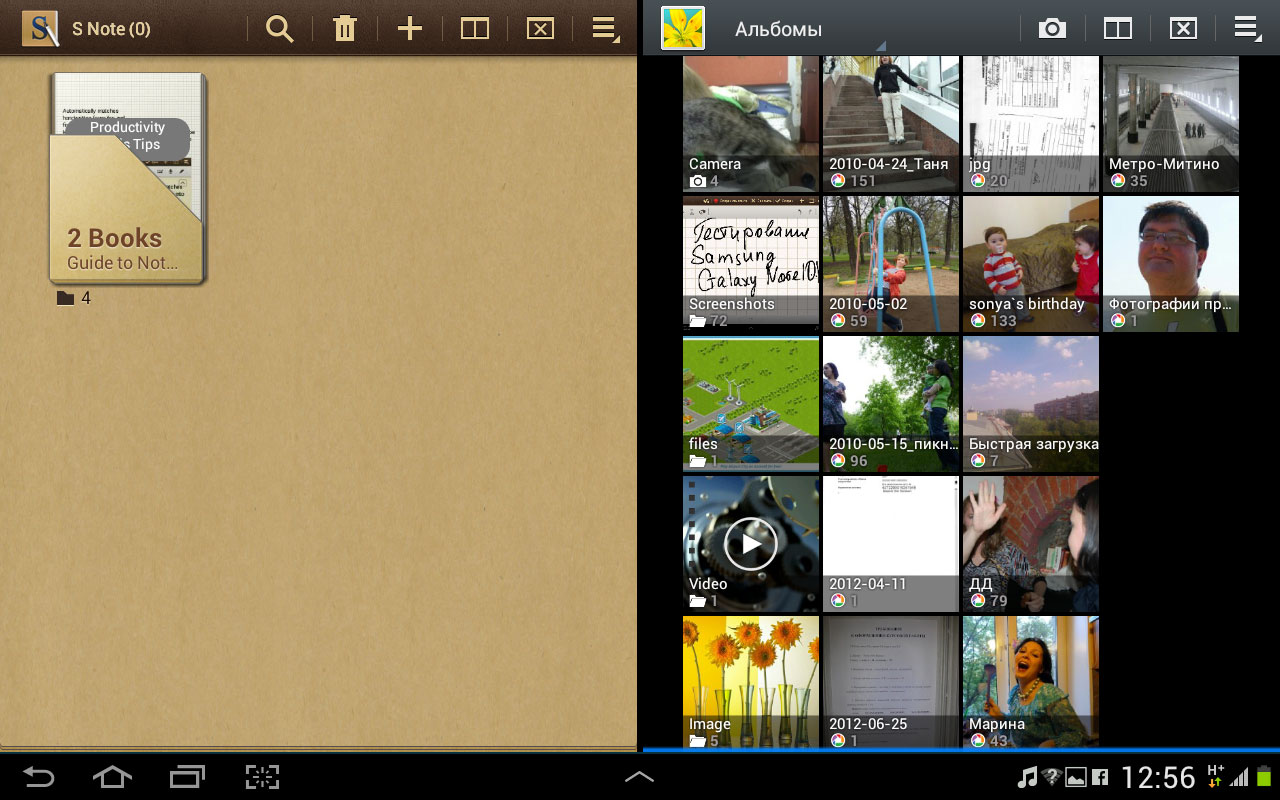Expand the bottom tray with the up chevron
This screenshot has width=1280, height=800.
coord(639,776)
